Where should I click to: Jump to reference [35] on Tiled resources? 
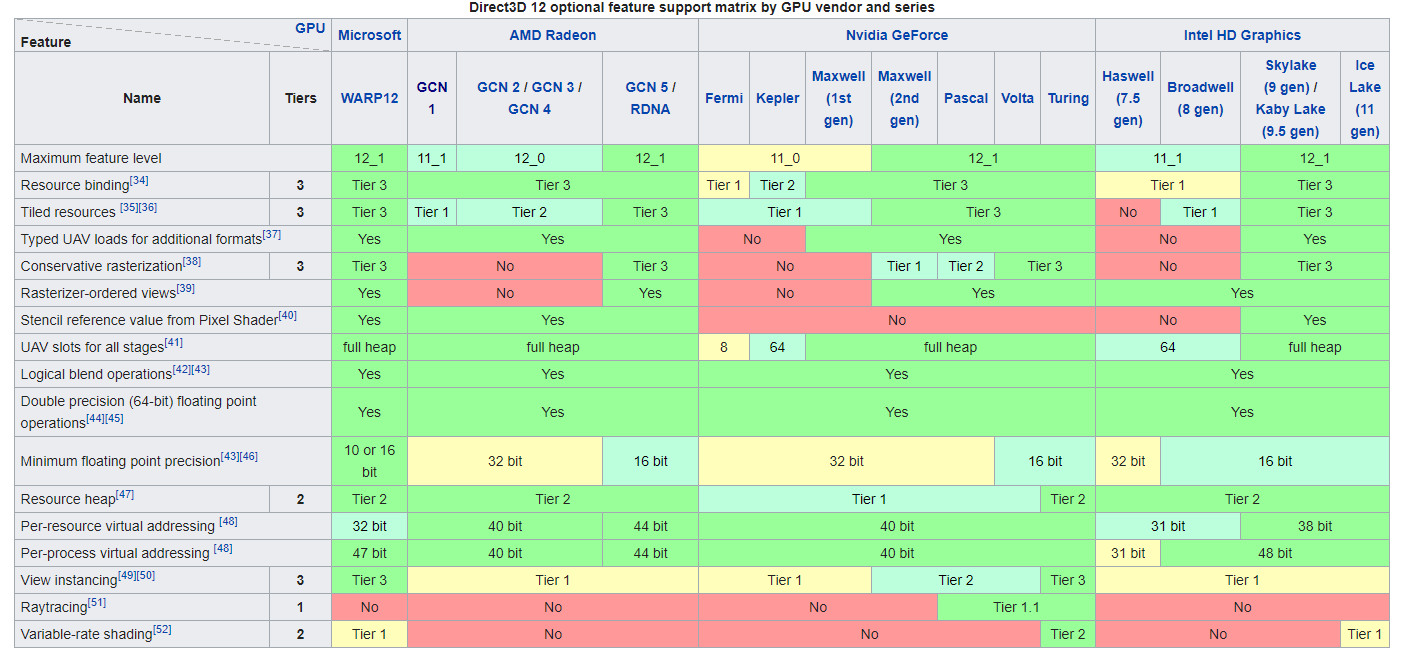click(x=129, y=208)
